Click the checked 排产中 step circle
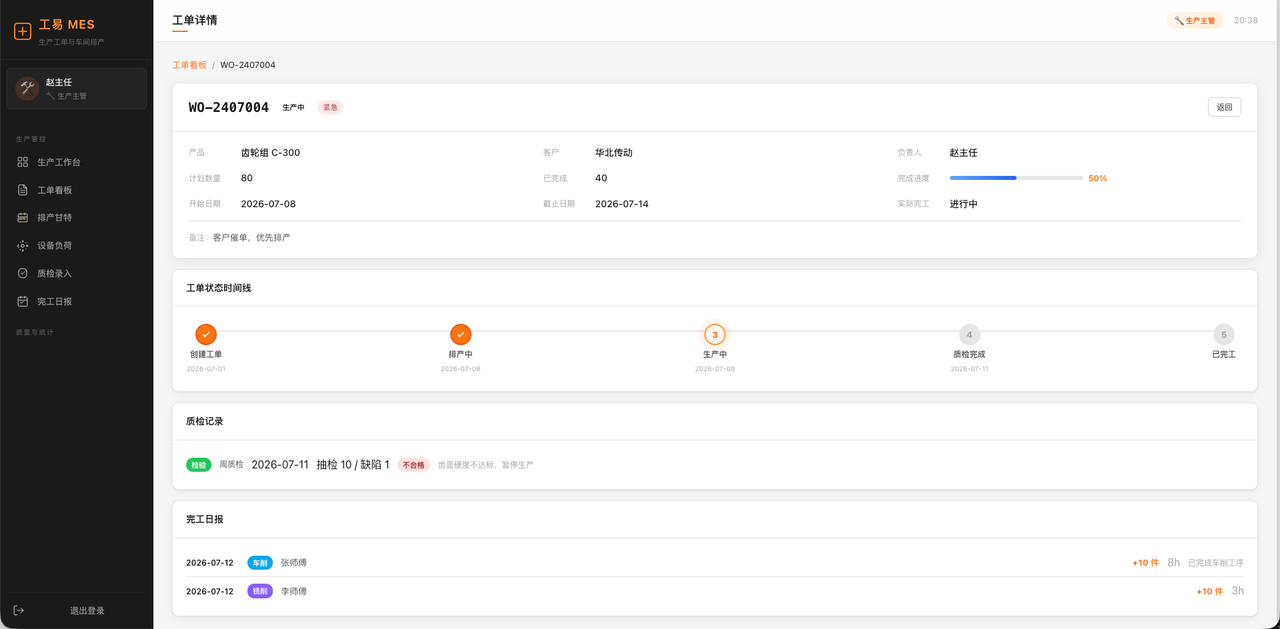 [460, 334]
